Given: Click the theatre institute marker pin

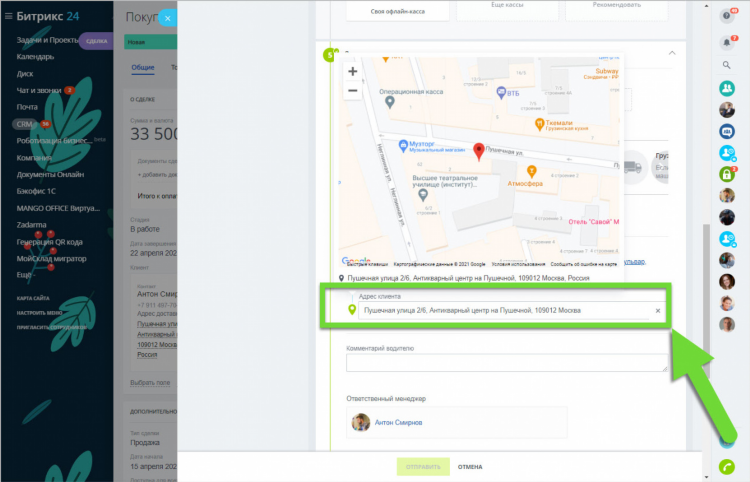Looking at the screenshot, I should (422, 195).
